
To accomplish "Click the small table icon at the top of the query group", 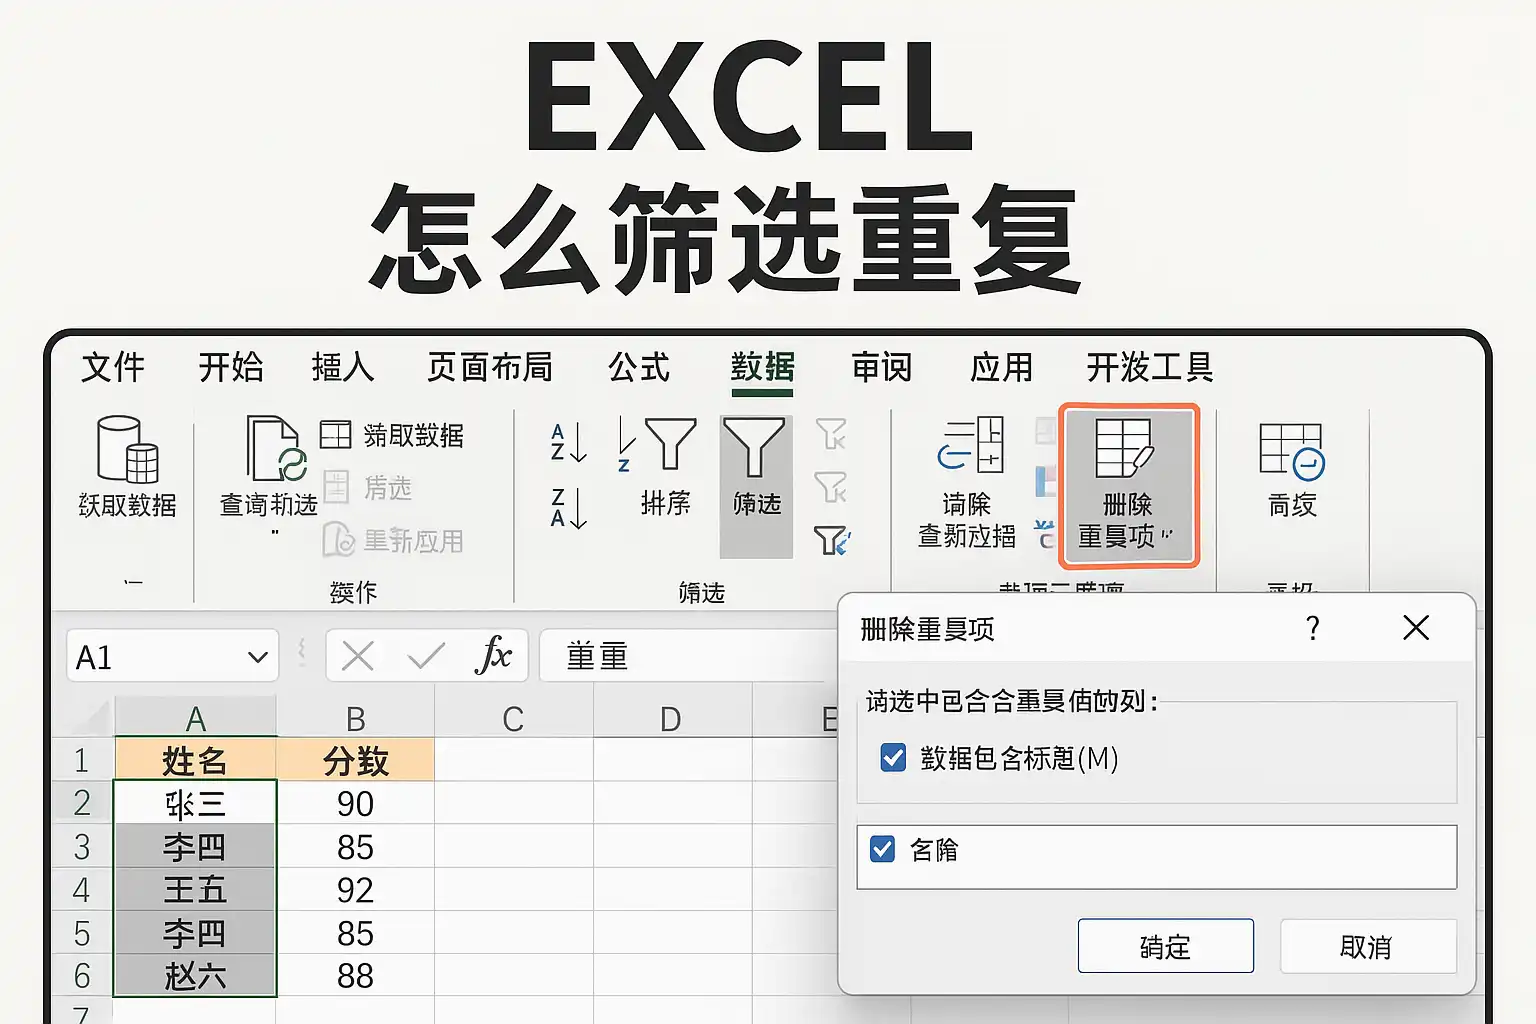I will pos(336,435).
